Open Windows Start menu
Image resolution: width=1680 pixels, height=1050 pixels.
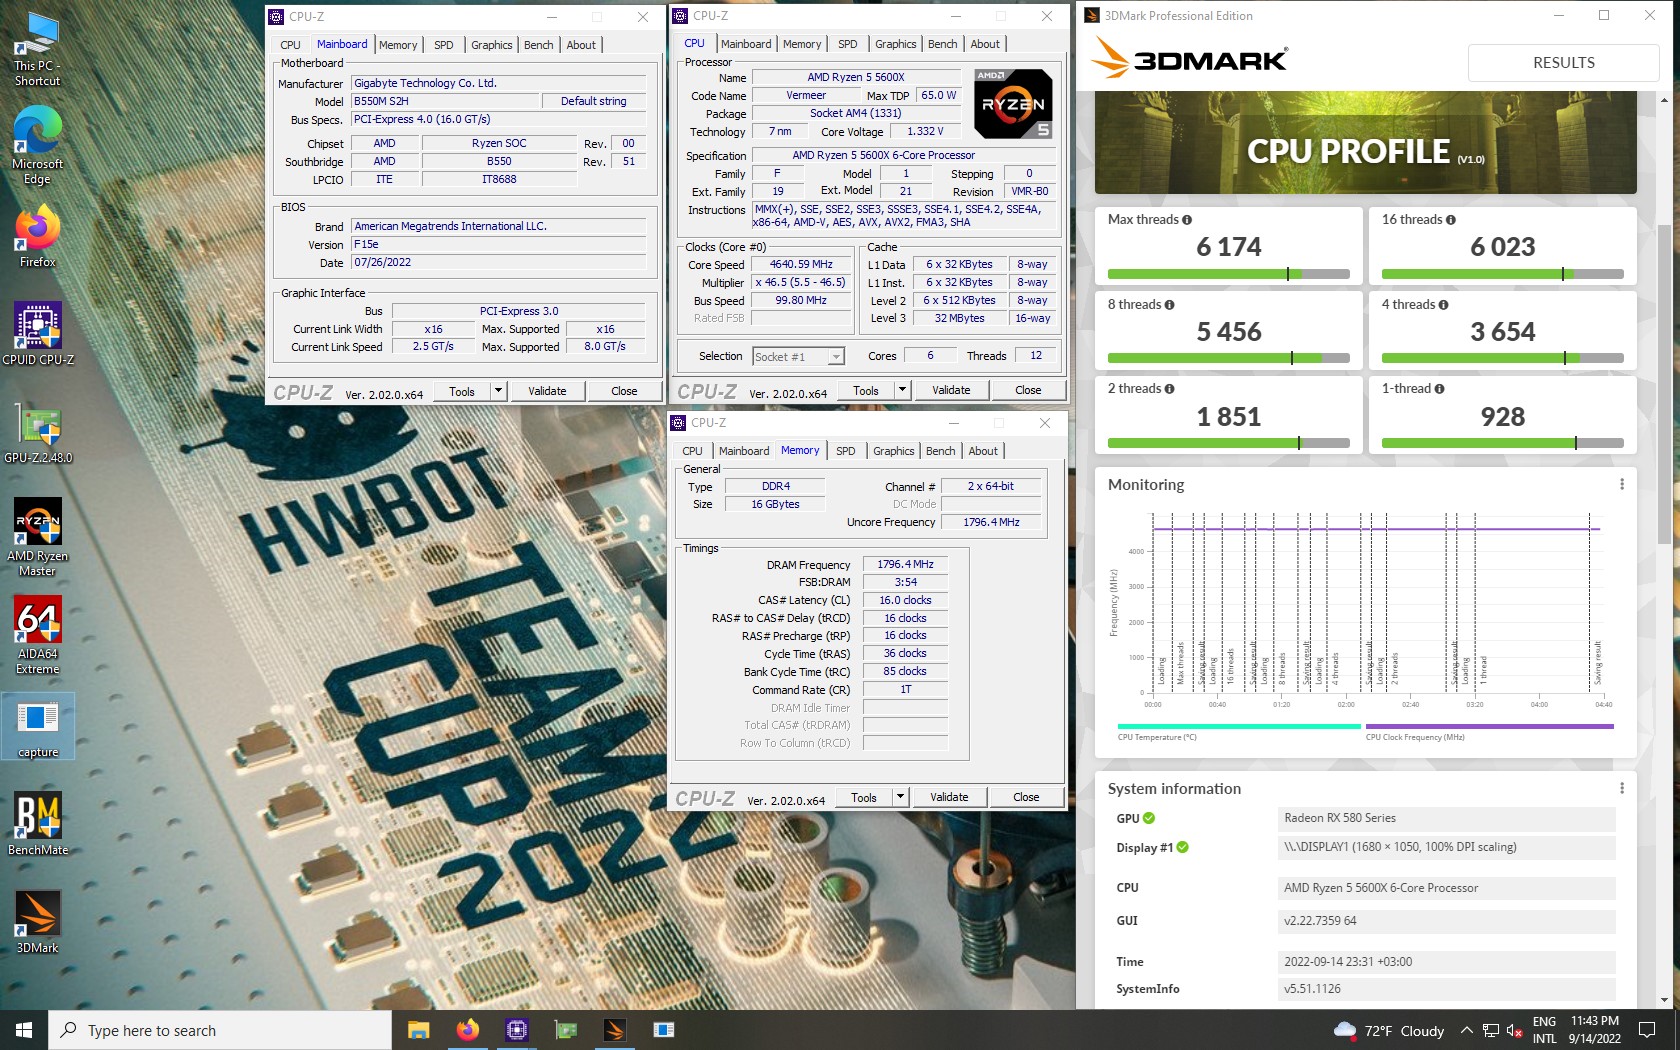click(x=24, y=1030)
